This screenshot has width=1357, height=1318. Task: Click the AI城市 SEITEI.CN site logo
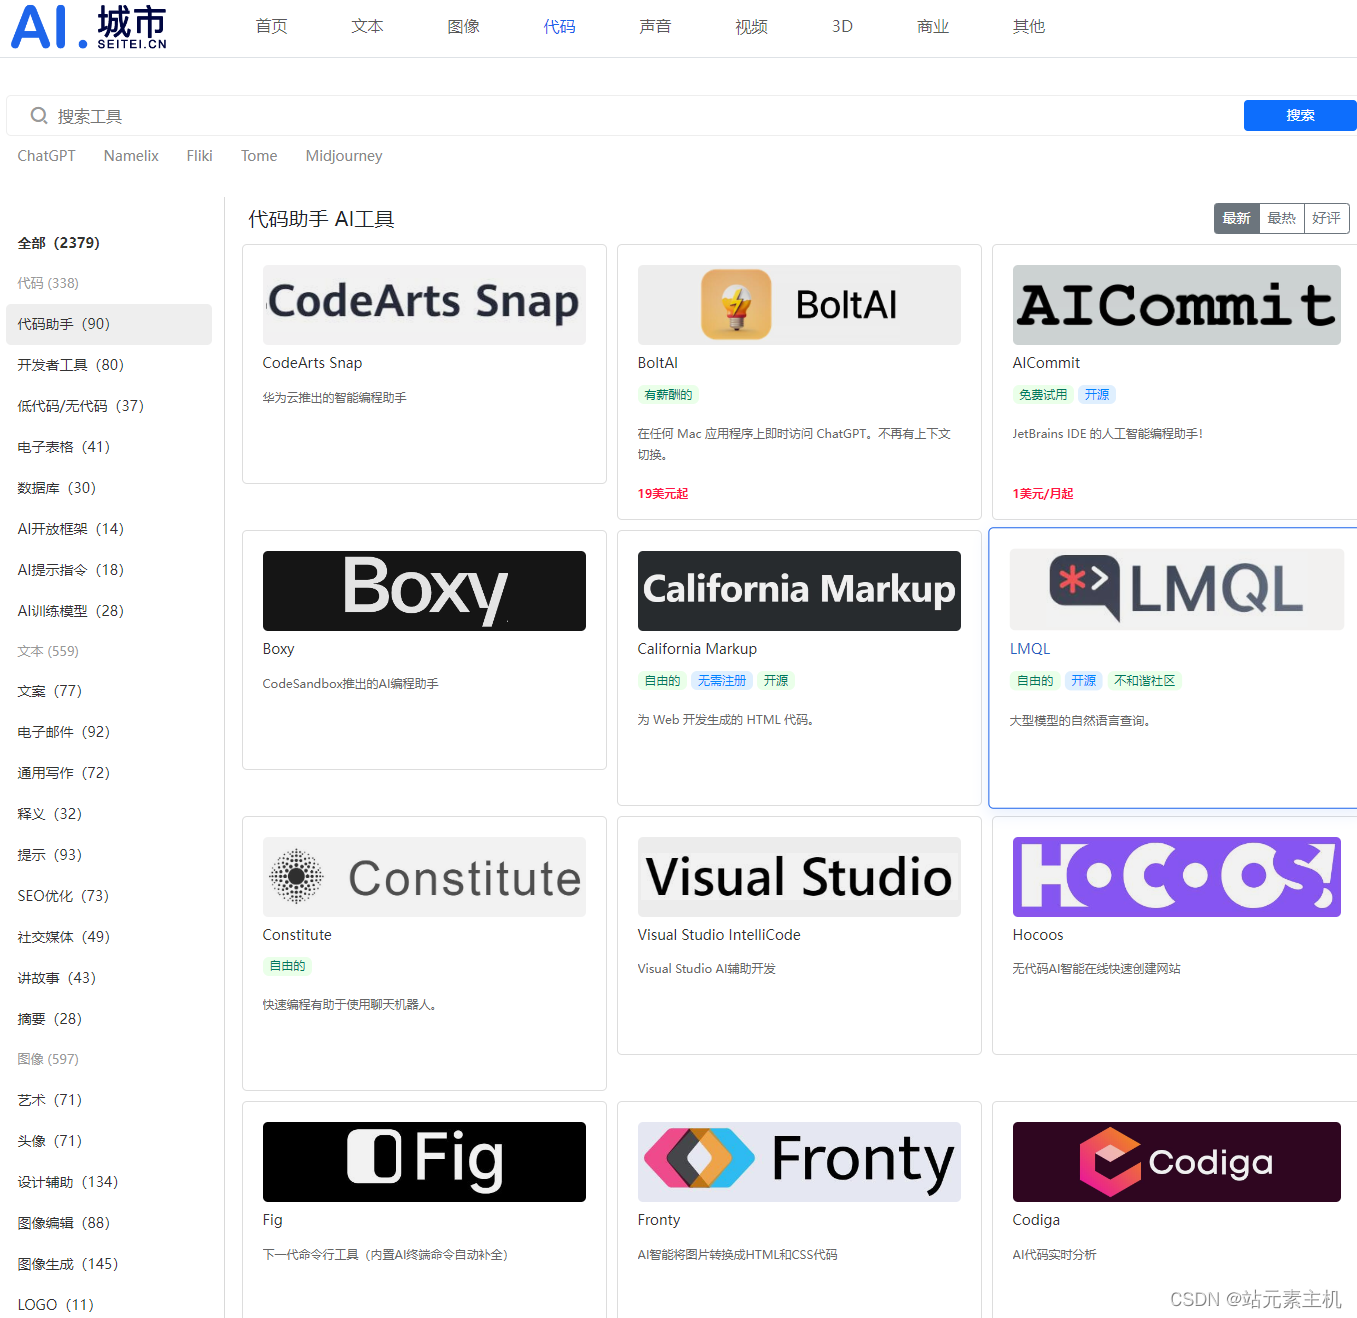coord(88,27)
